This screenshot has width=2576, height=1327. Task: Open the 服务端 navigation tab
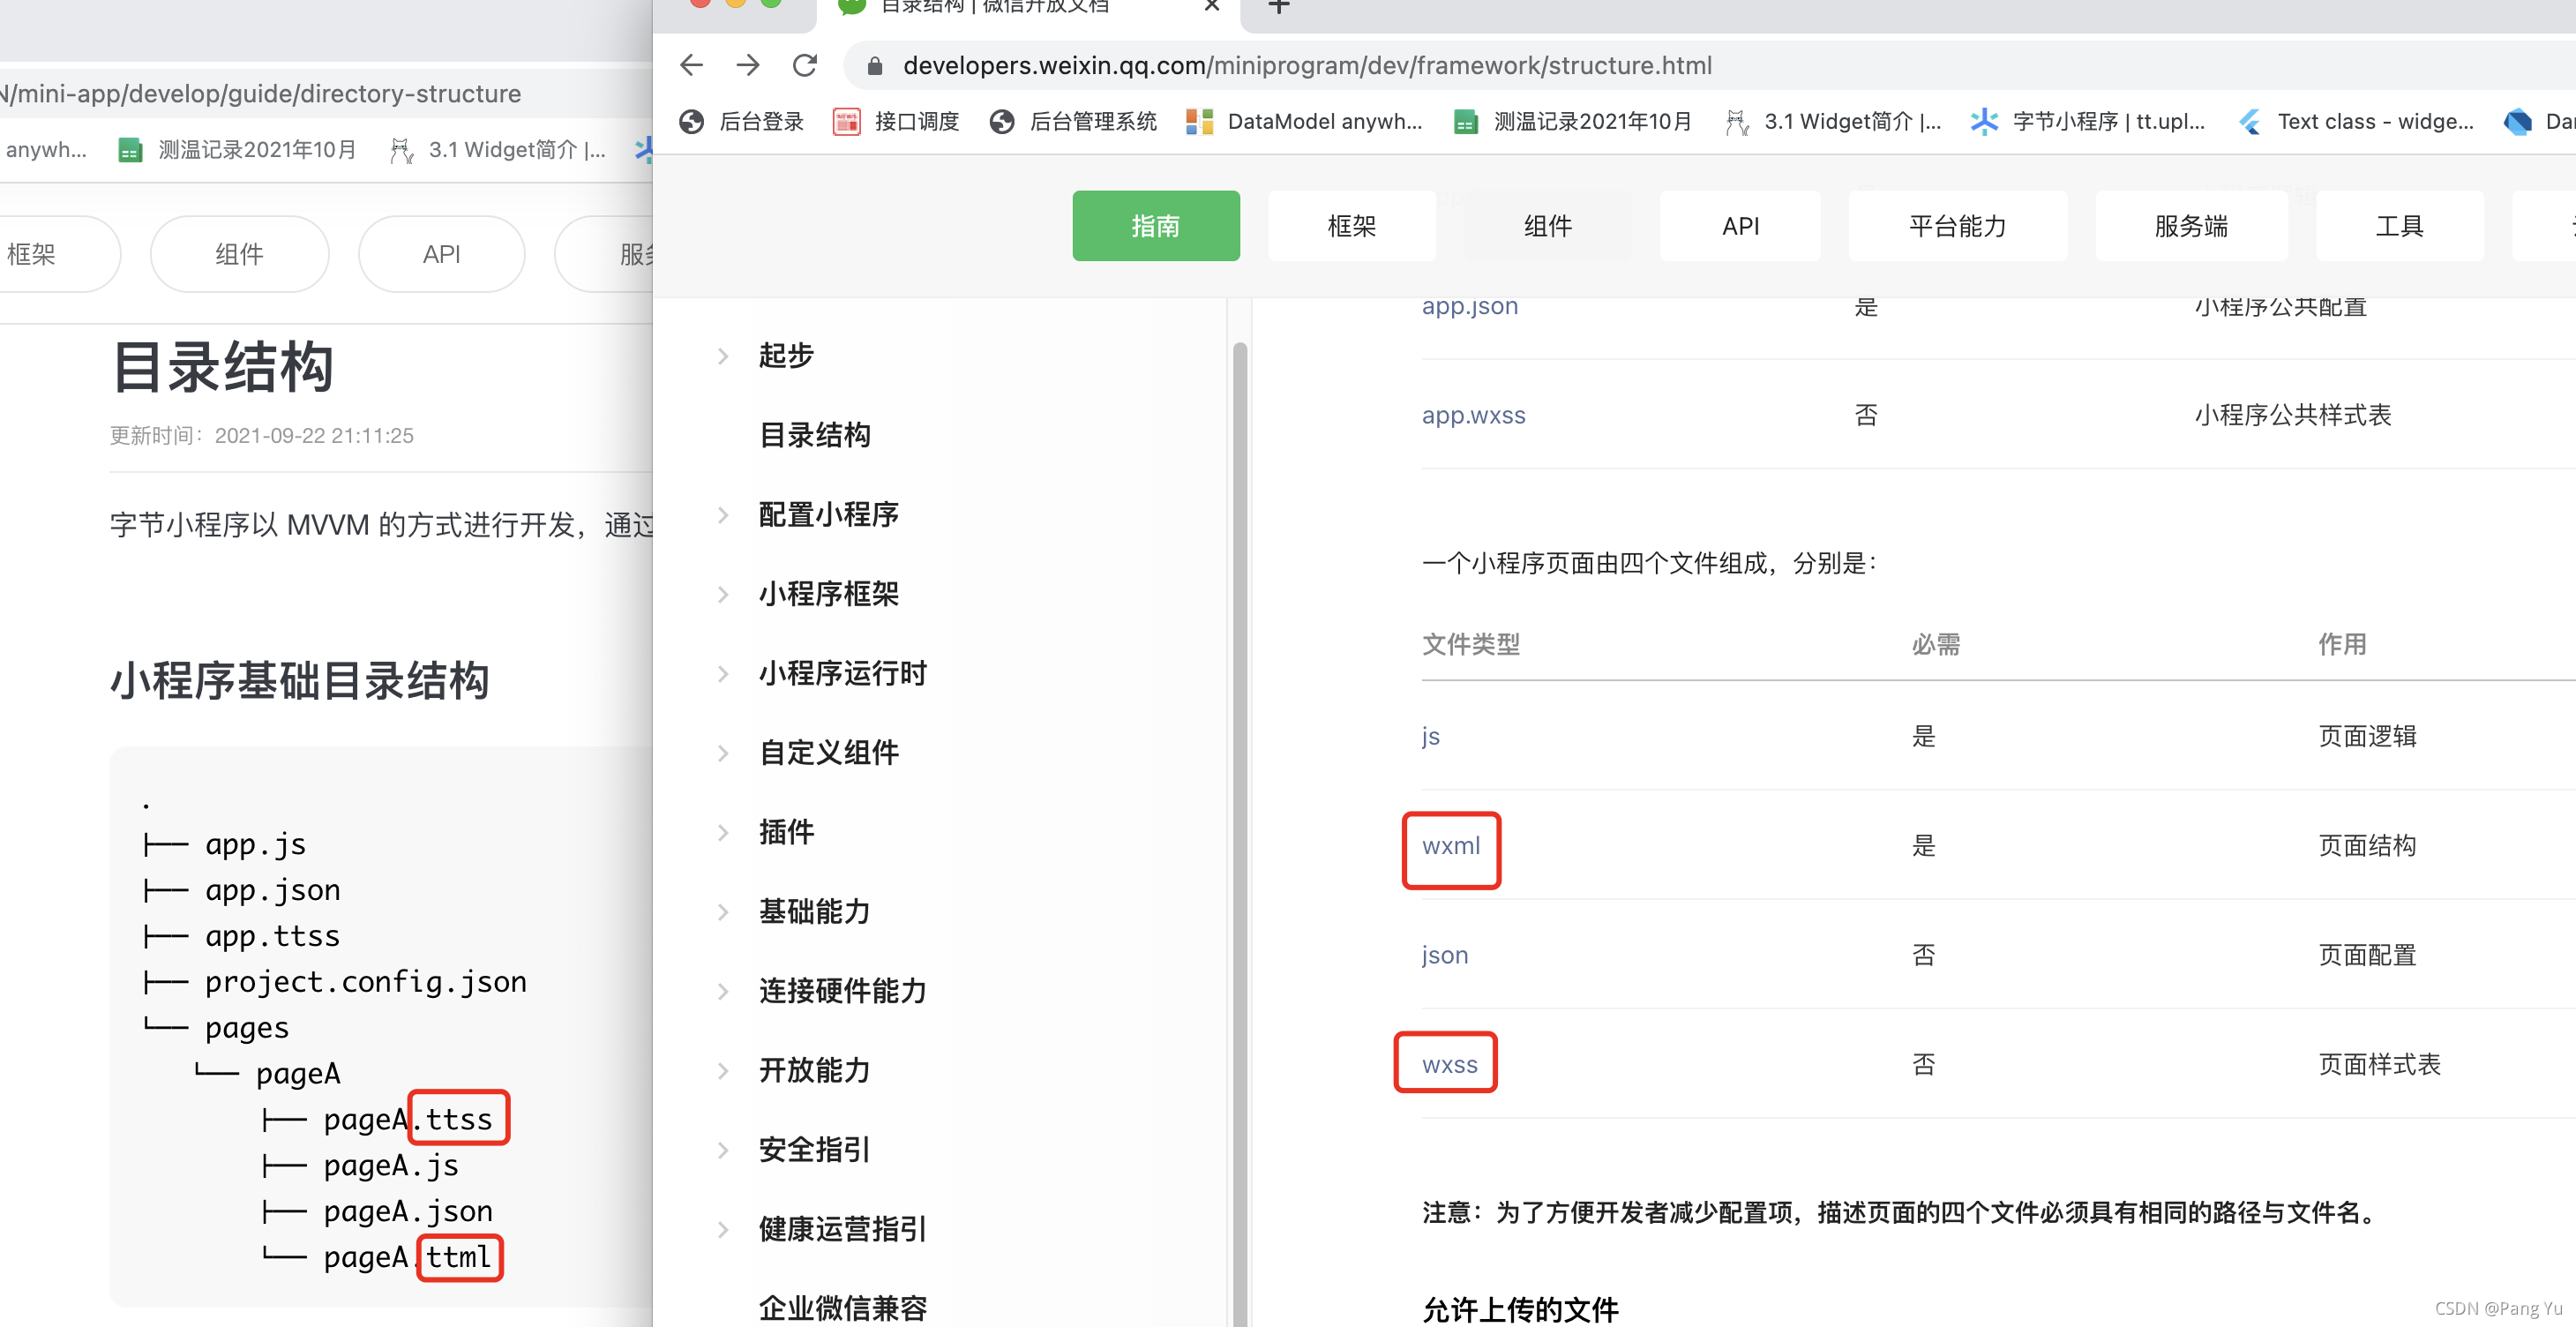click(2191, 226)
